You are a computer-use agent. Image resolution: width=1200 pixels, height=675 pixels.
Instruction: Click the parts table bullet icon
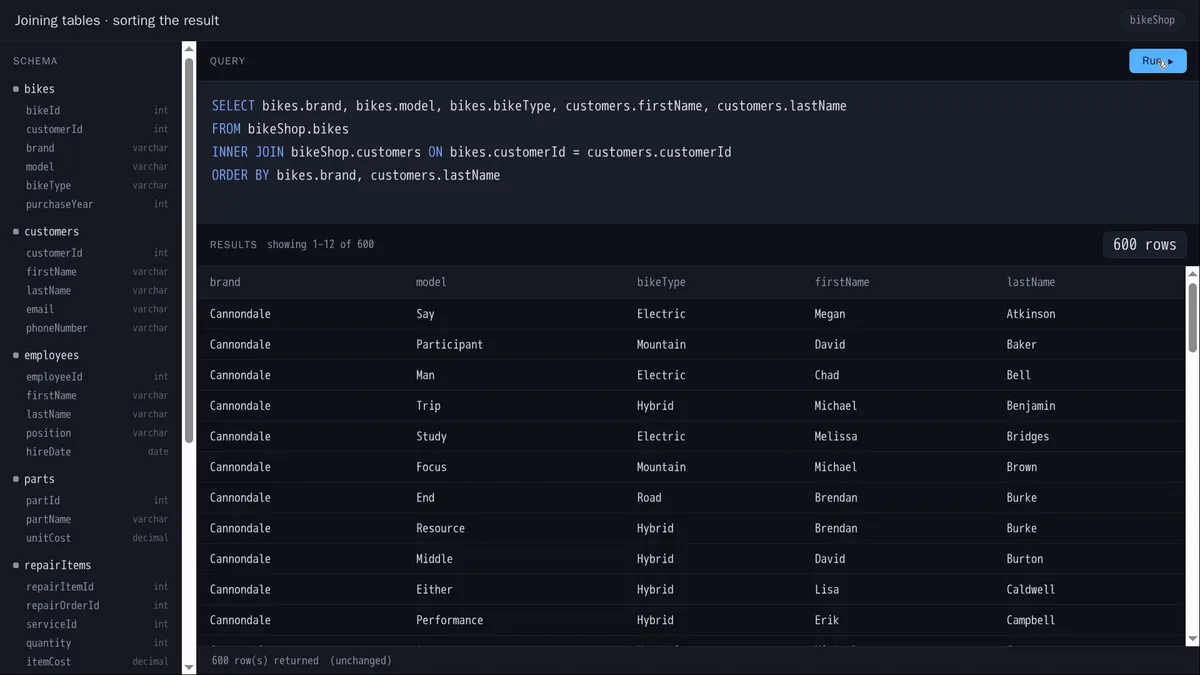pos(16,479)
